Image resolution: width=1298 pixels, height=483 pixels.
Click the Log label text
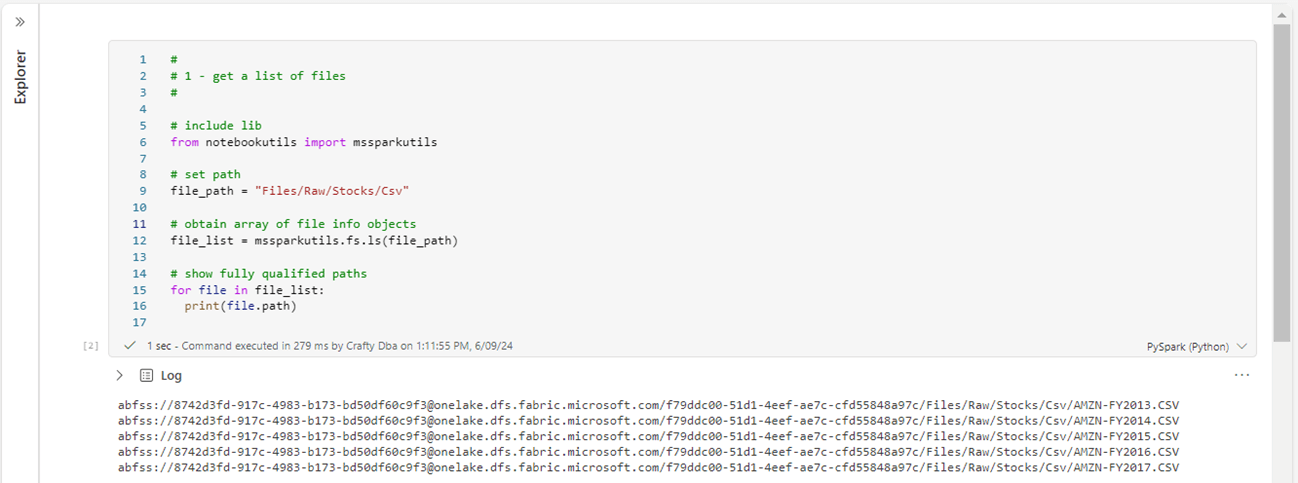[x=171, y=376]
